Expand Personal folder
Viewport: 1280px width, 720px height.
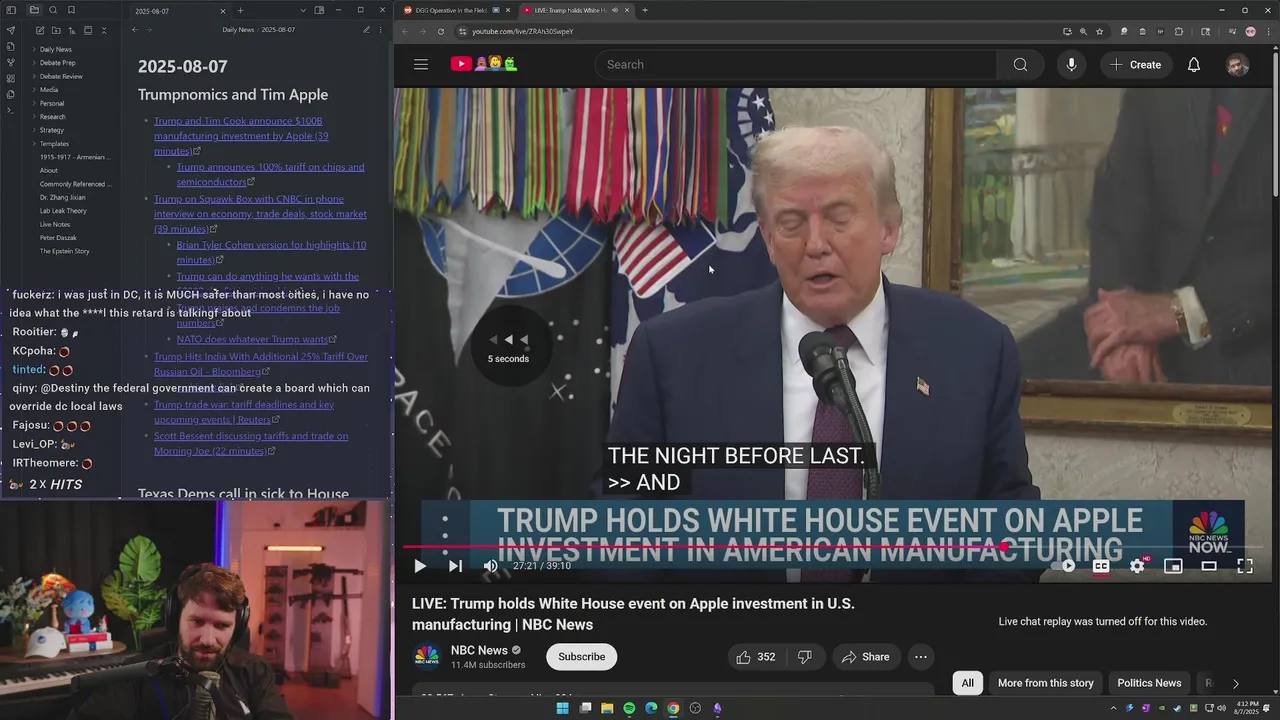tap(52, 103)
